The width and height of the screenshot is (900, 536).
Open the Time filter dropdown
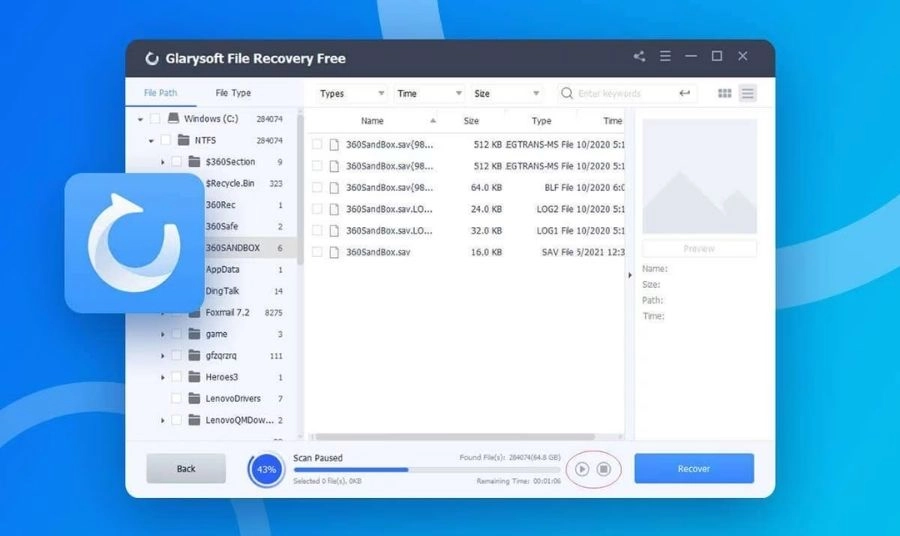click(x=429, y=94)
